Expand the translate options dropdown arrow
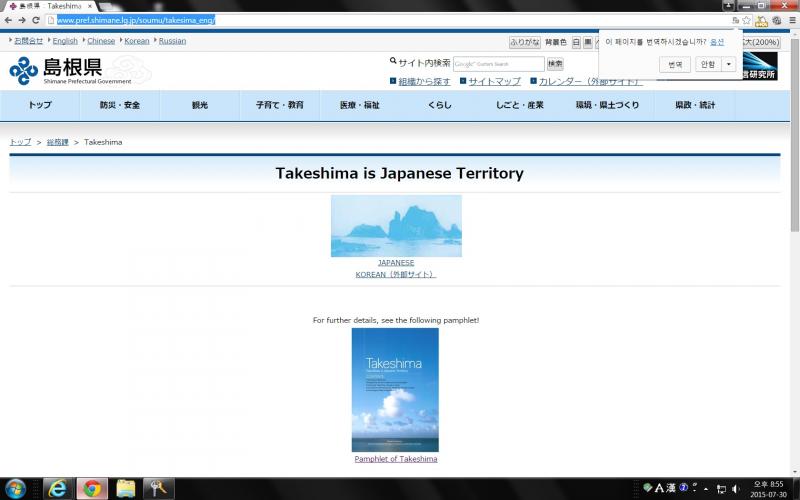This screenshot has height=500, width=800. pos(729,64)
